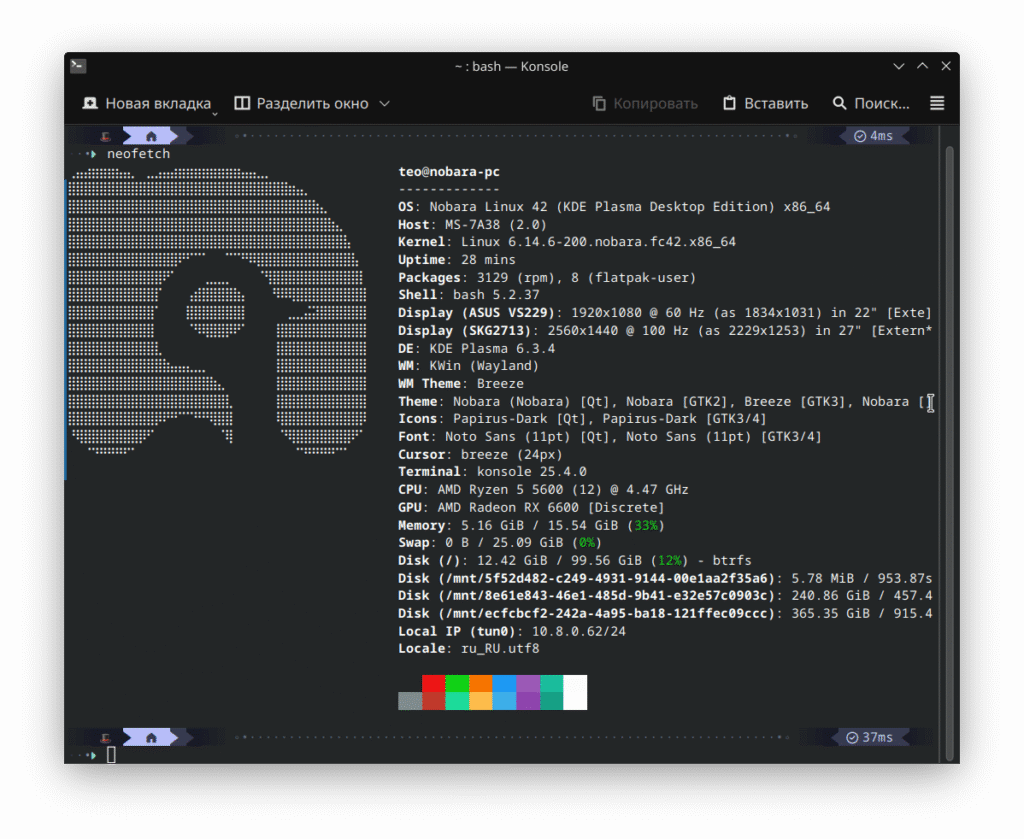
Task: Expand the Новая вкладка profile arrow
Action: 214,114
